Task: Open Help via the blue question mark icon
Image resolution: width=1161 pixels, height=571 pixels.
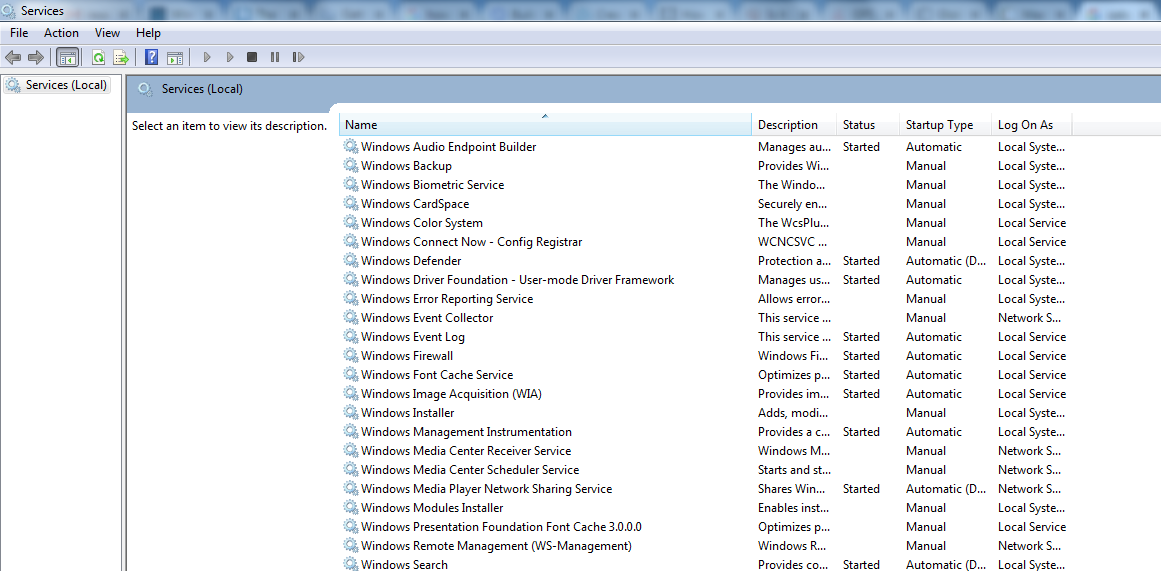Action: coord(151,57)
